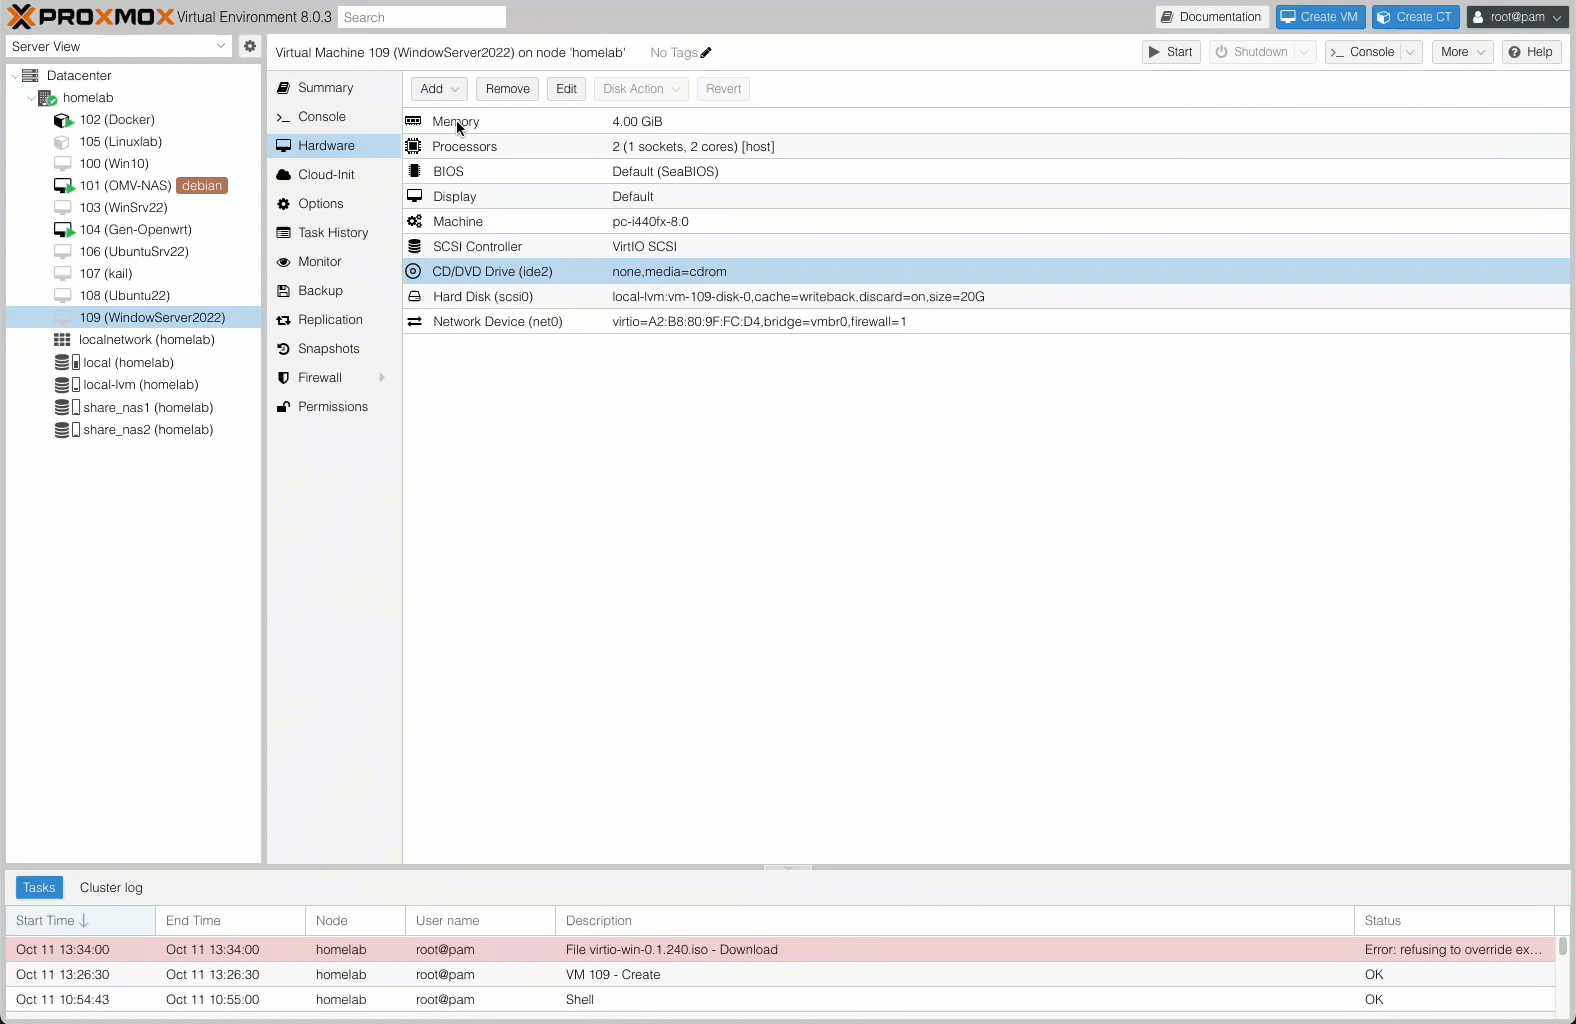Click the CD/DVD Drive disc icon
1576x1024 pixels.
[x=413, y=271]
